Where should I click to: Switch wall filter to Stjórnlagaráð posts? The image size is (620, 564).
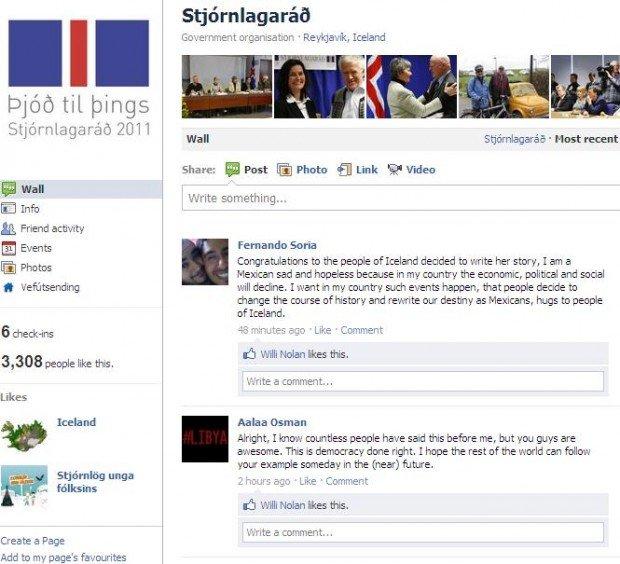tap(514, 139)
